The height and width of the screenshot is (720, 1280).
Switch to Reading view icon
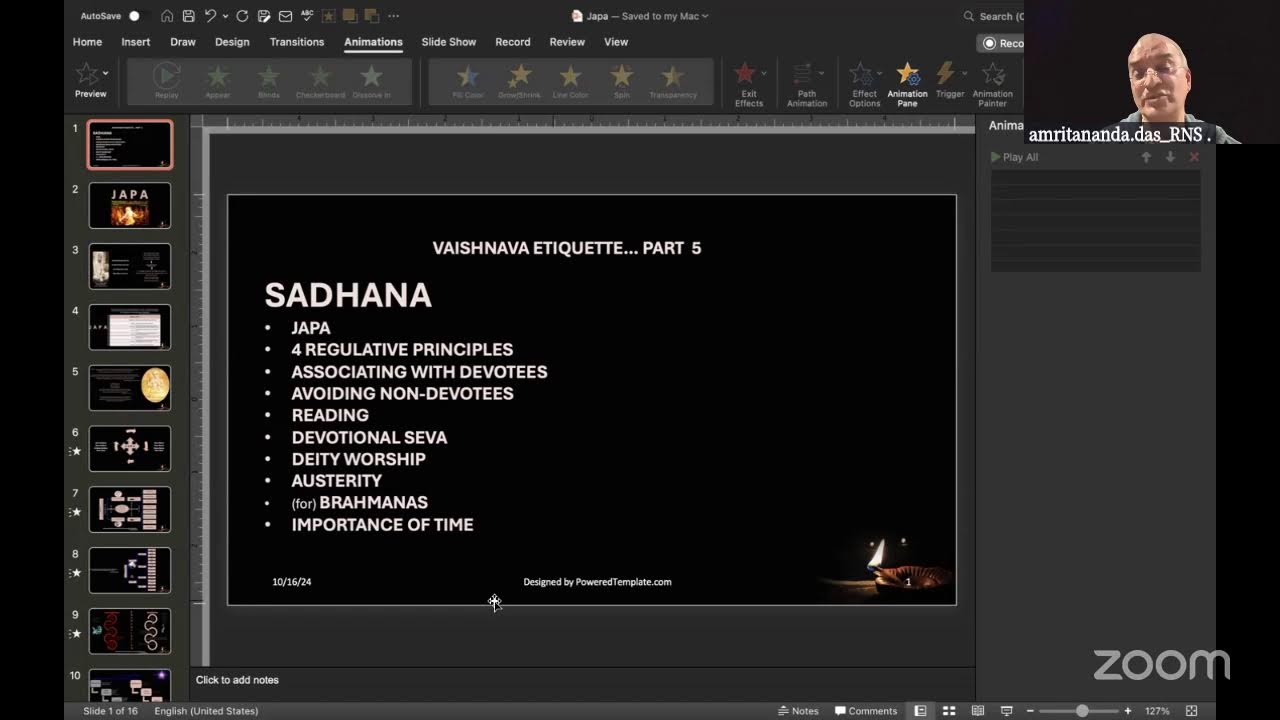[x=978, y=711]
